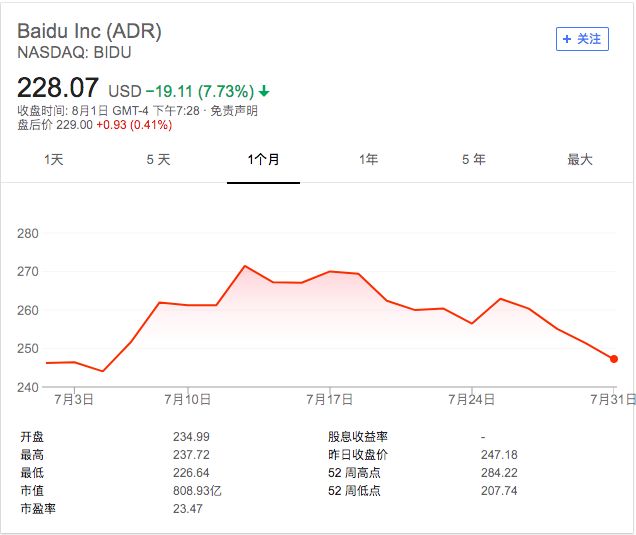Open the 免责声明 disclaimer link
The width and height of the screenshot is (636, 535).
click(238, 111)
